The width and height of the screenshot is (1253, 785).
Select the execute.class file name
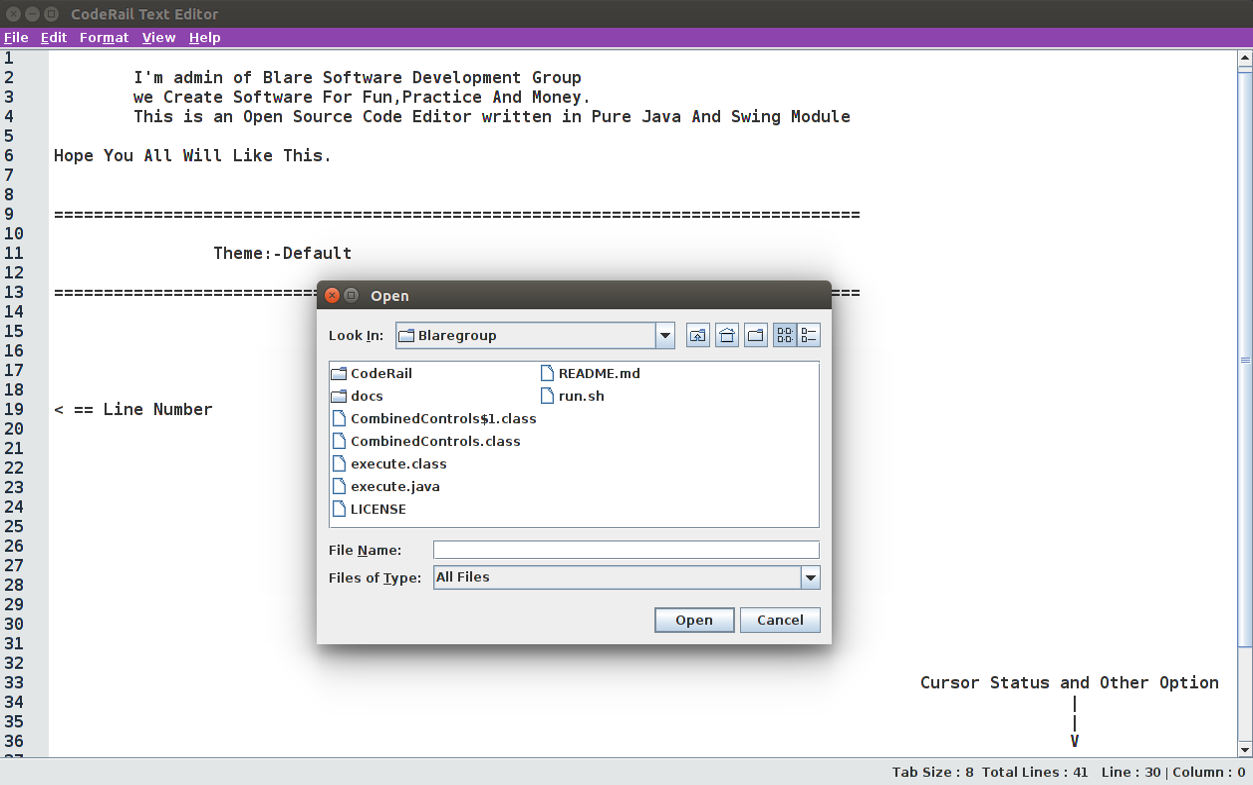(x=398, y=464)
